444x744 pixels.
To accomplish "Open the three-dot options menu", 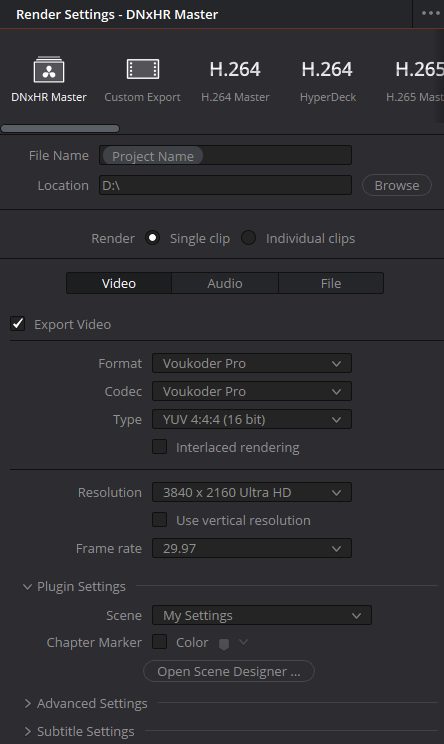I will point(431,13).
